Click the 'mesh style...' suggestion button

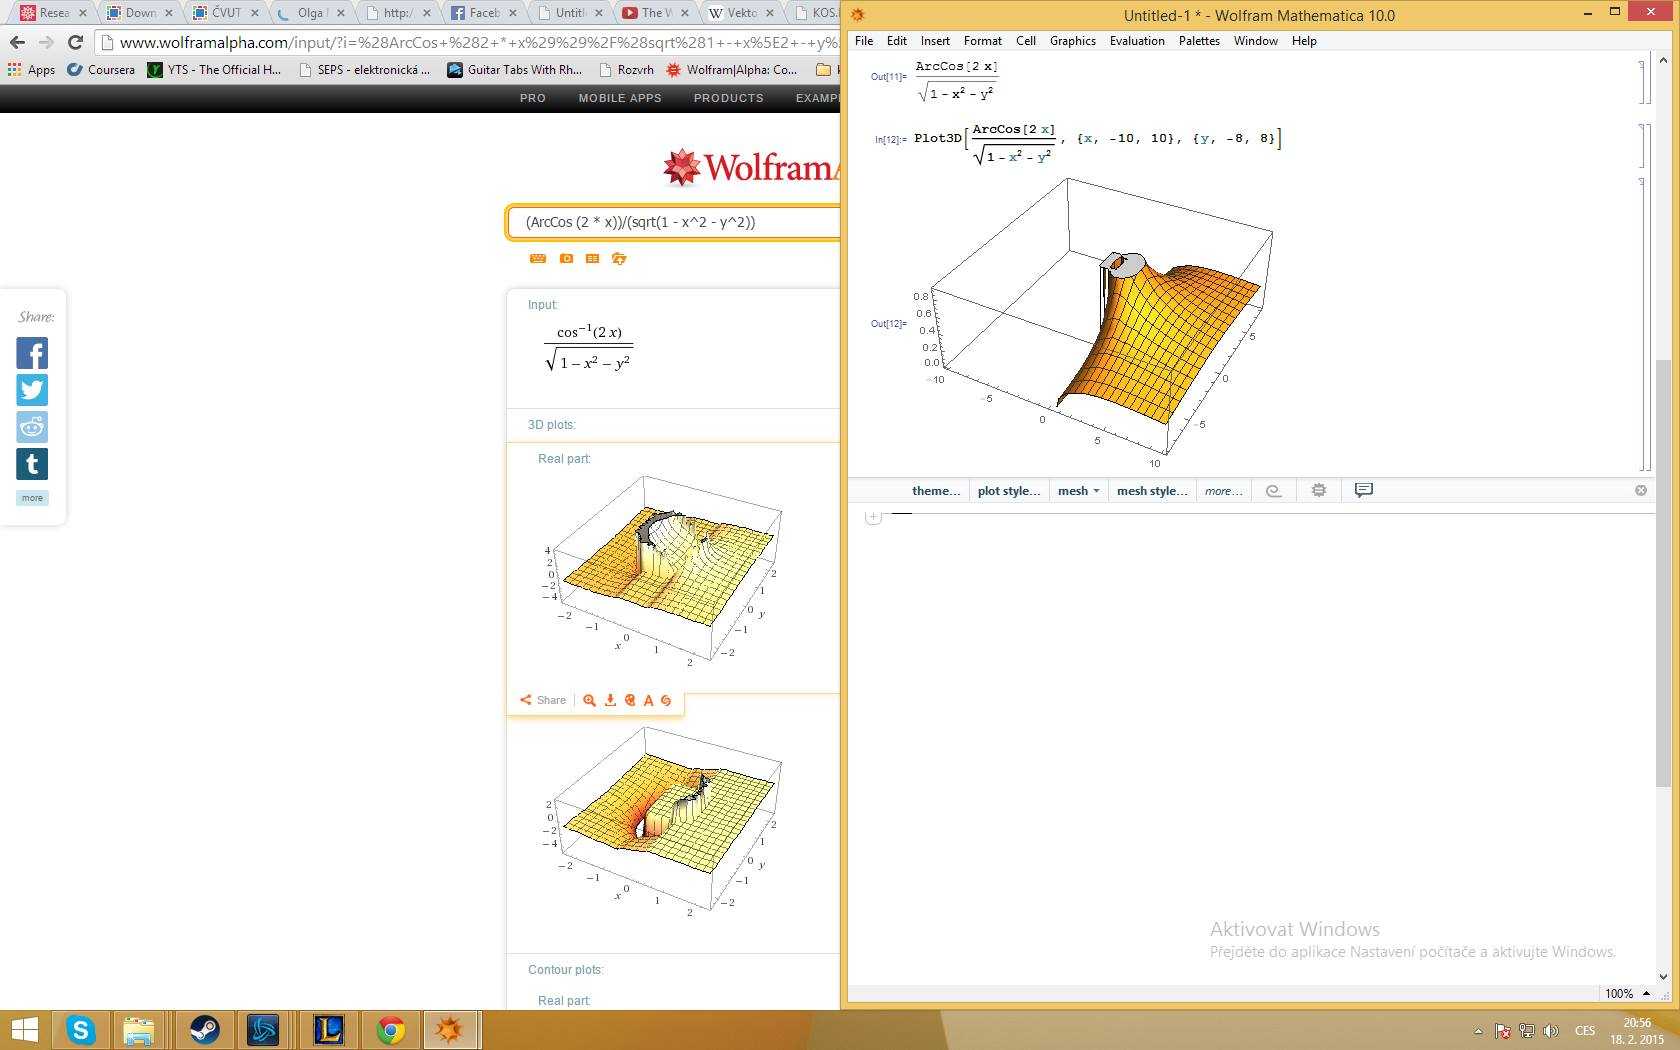[1152, 490]
